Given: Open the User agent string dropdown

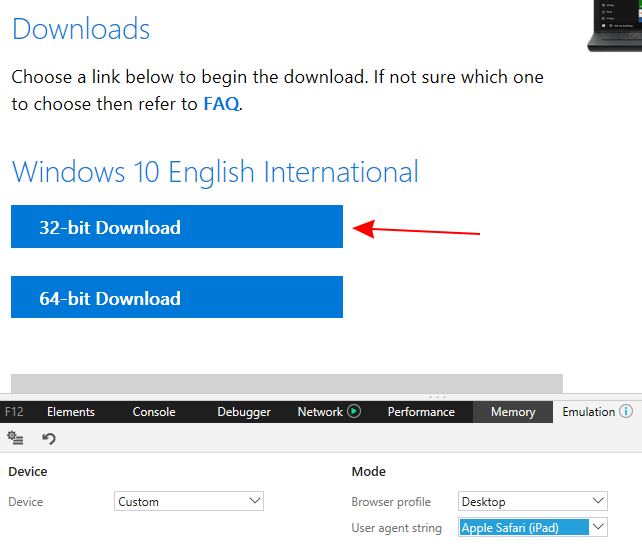Looking at the screenshot, I should (533, 527).
